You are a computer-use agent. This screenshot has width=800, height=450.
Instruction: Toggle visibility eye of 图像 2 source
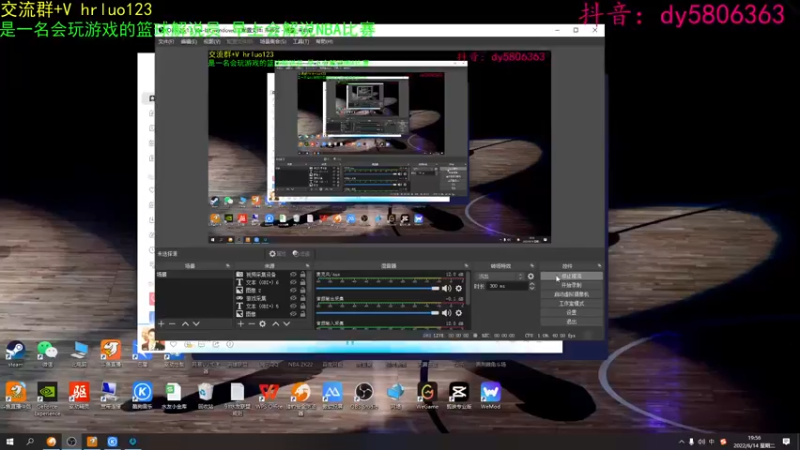click(x=293, y=290)
